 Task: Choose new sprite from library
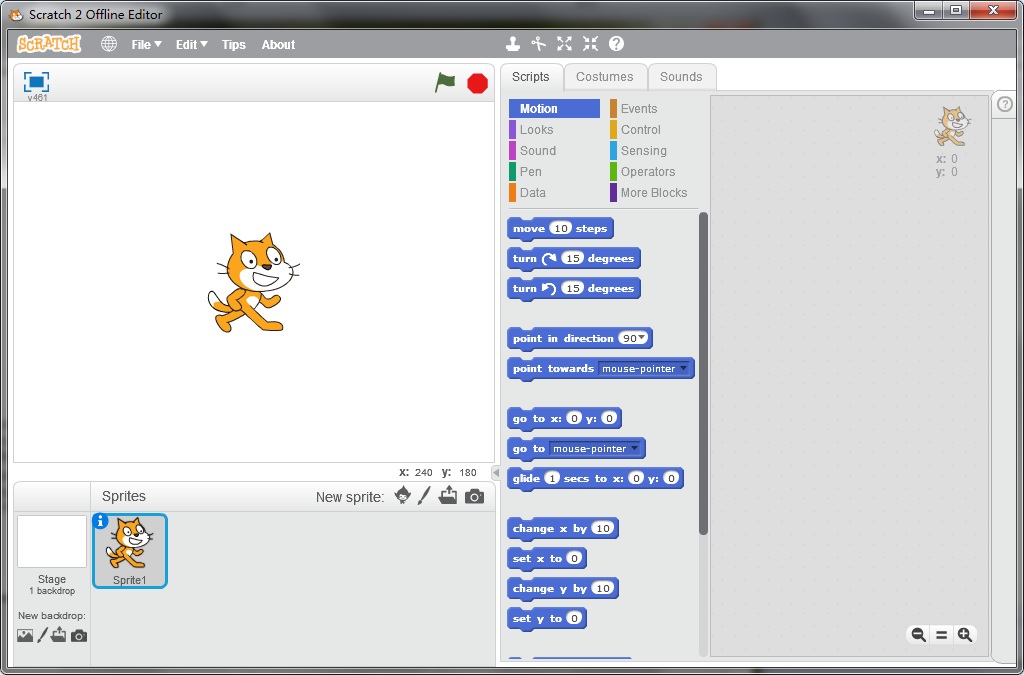pyautogui.click(x=403, y=495)
